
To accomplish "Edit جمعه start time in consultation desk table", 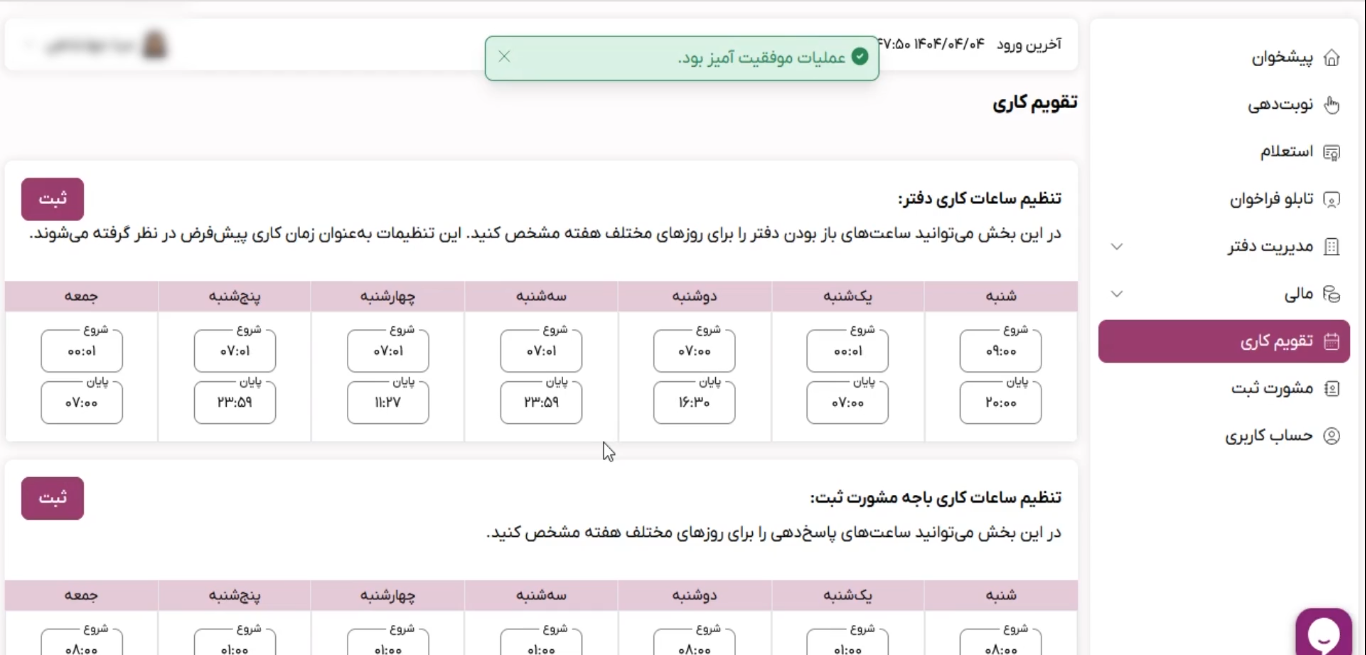I will click(x=82, y=642).
